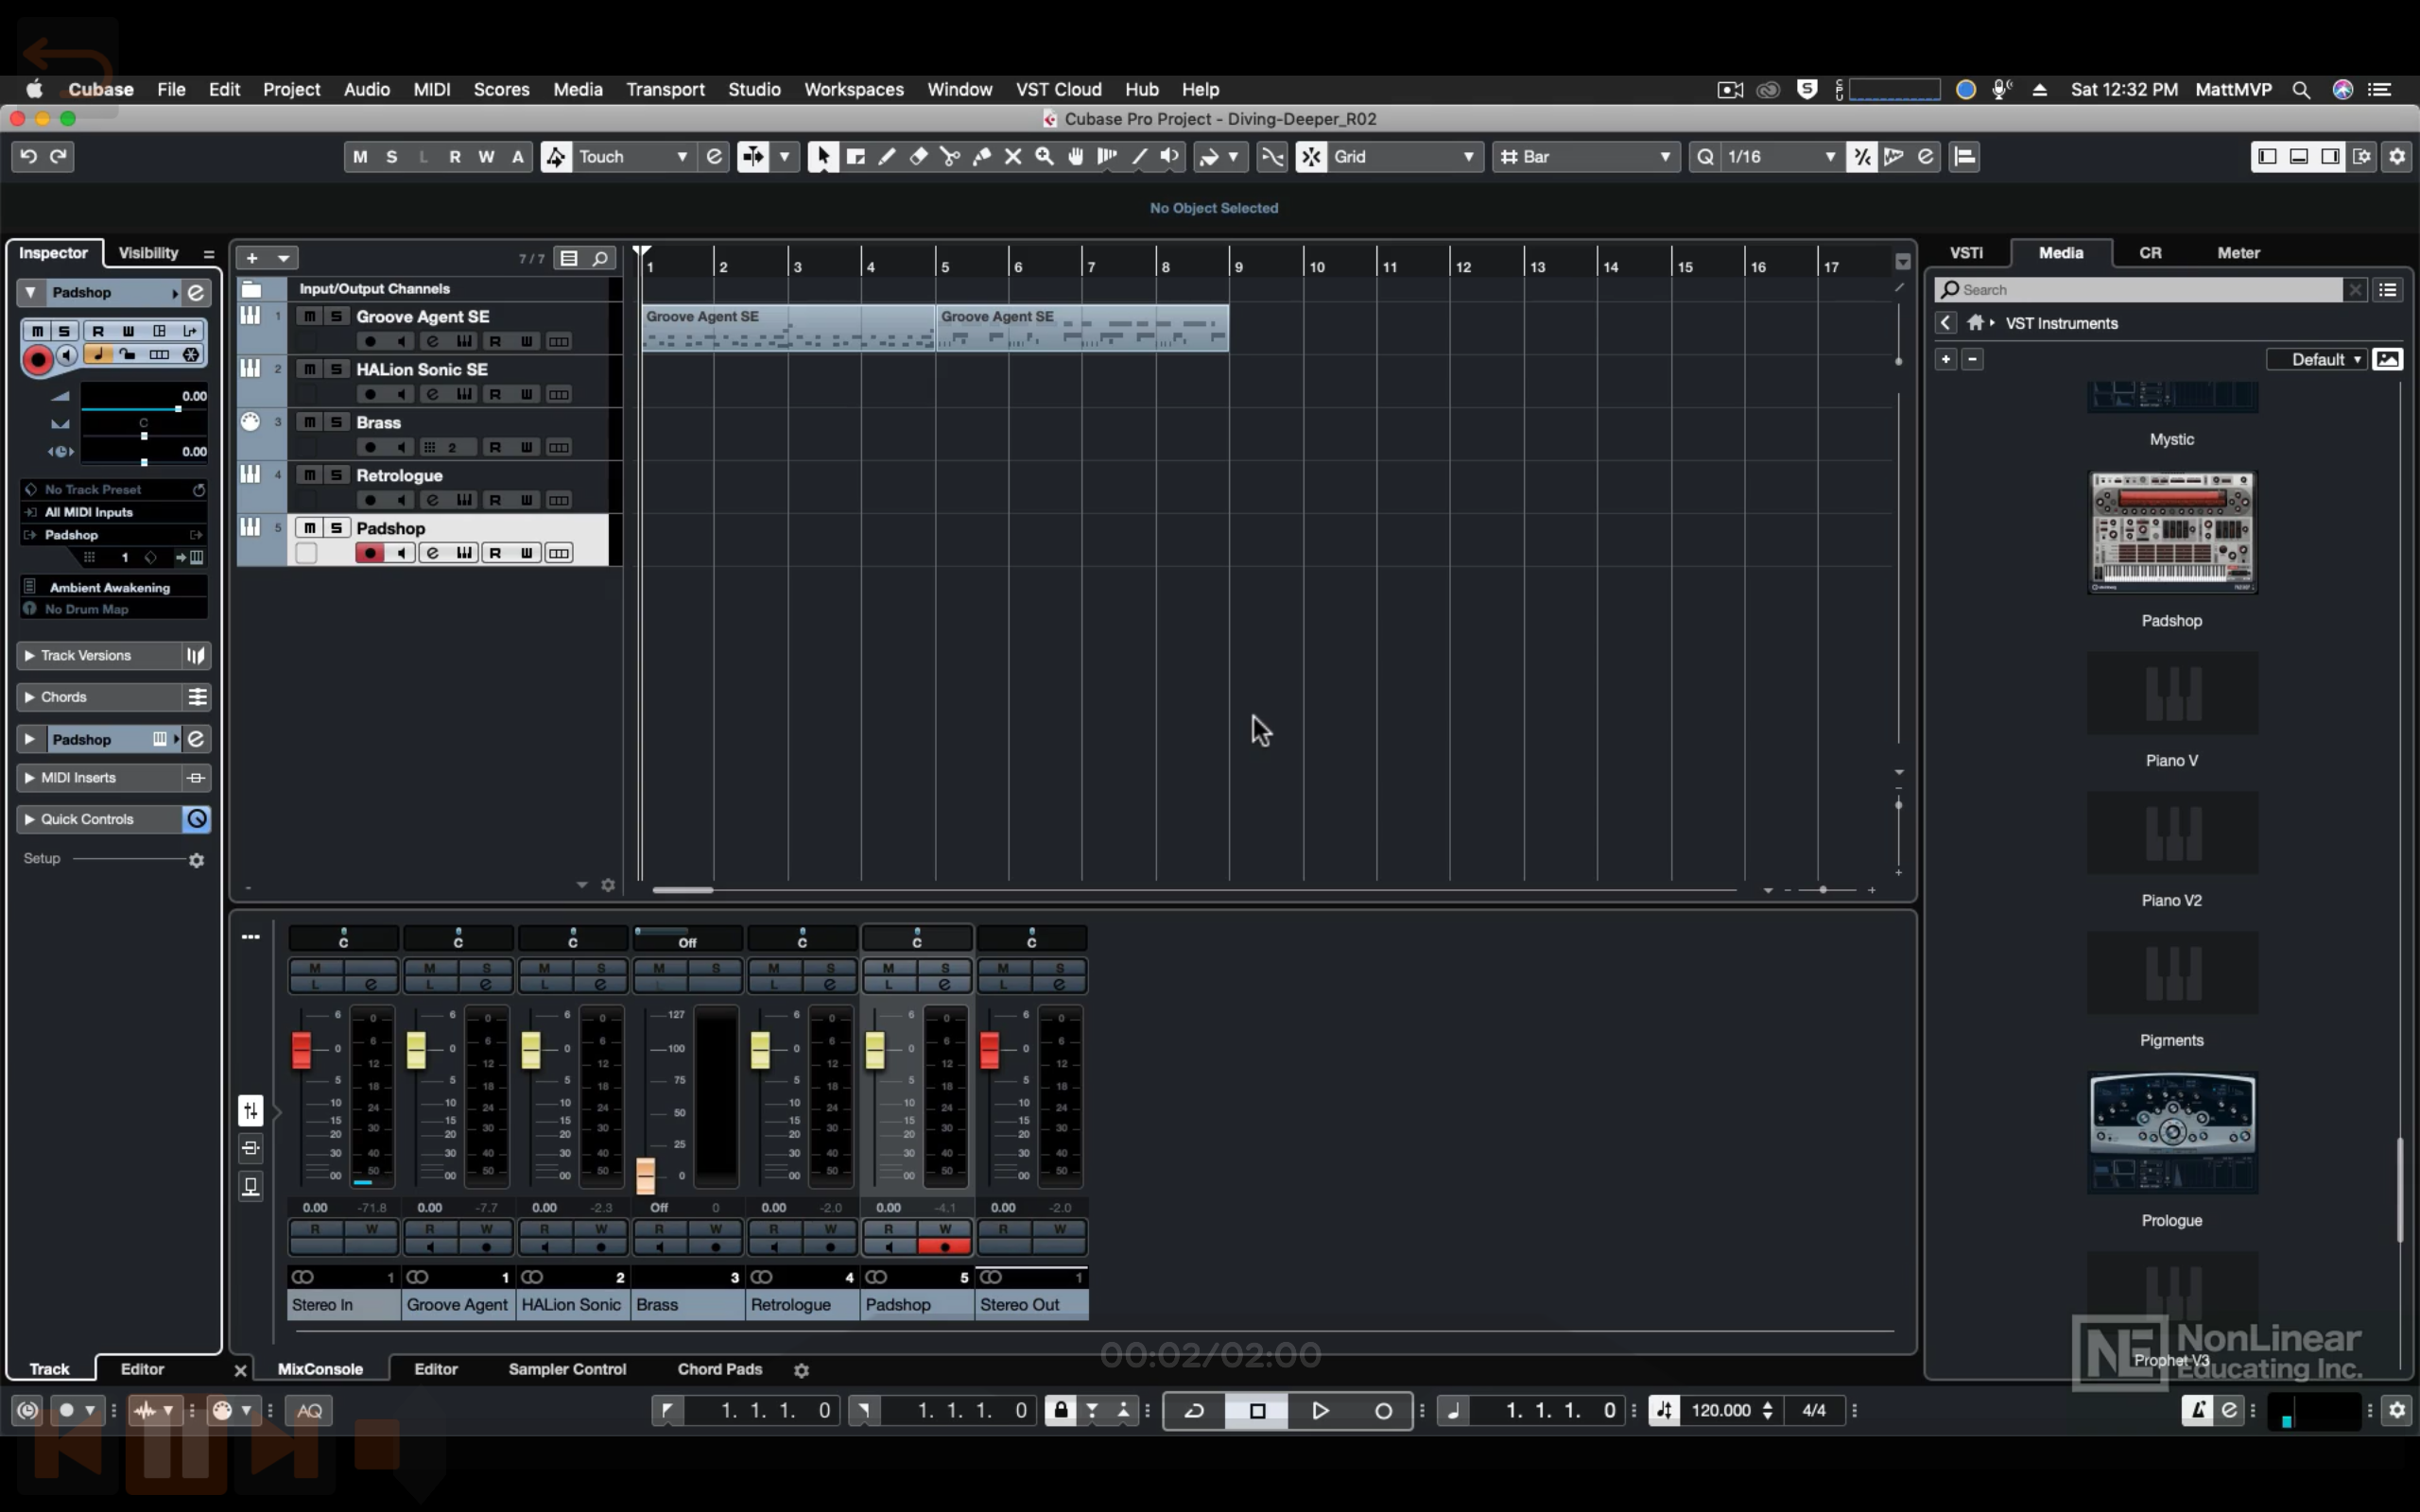Viewport: 2420px width, 1512px height.
Task: Open the Default view dropdown in Media
Action: pyautogui.click(x=2317, y=360)
